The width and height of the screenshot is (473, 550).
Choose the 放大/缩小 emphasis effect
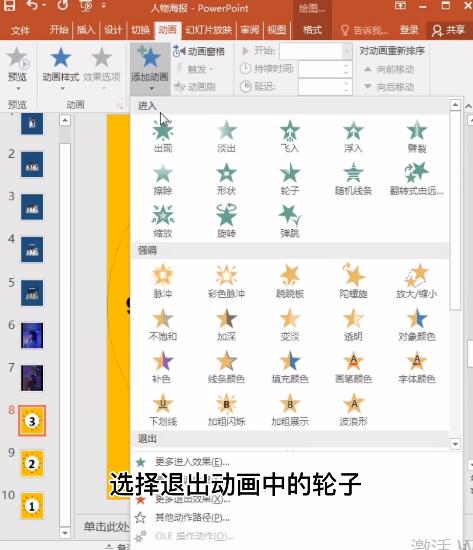417,282
